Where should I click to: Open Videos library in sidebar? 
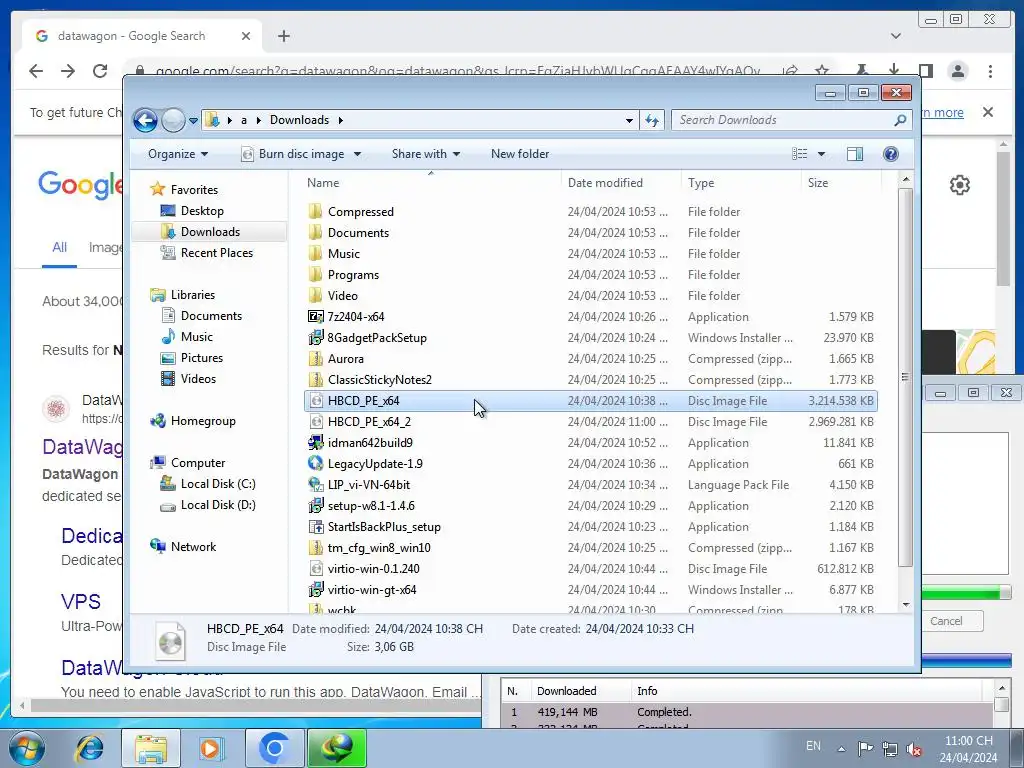click(188, 379)
